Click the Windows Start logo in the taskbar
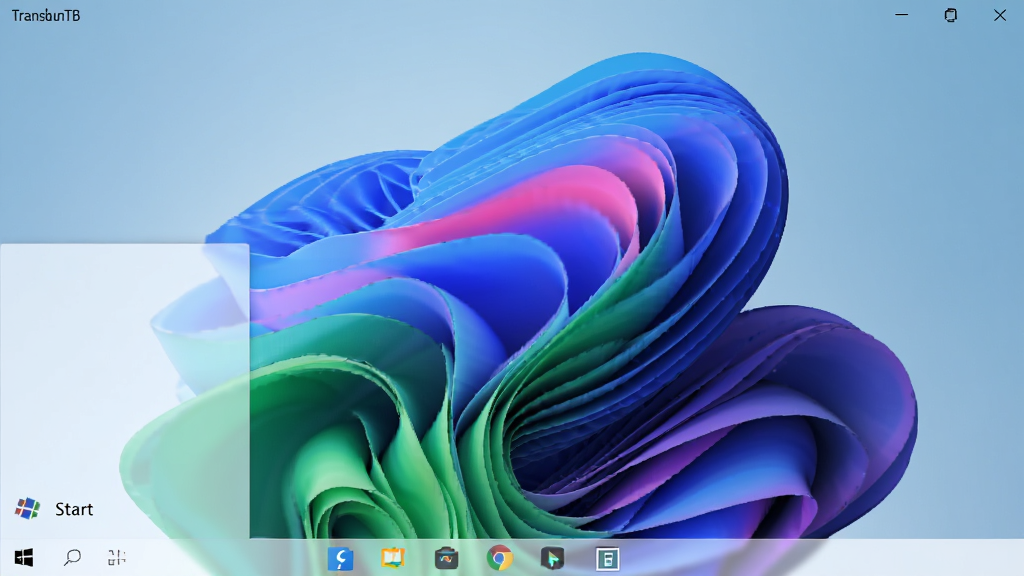This screenshot has width=1024, height=576. pyautogui.click(x=24, y=557)
